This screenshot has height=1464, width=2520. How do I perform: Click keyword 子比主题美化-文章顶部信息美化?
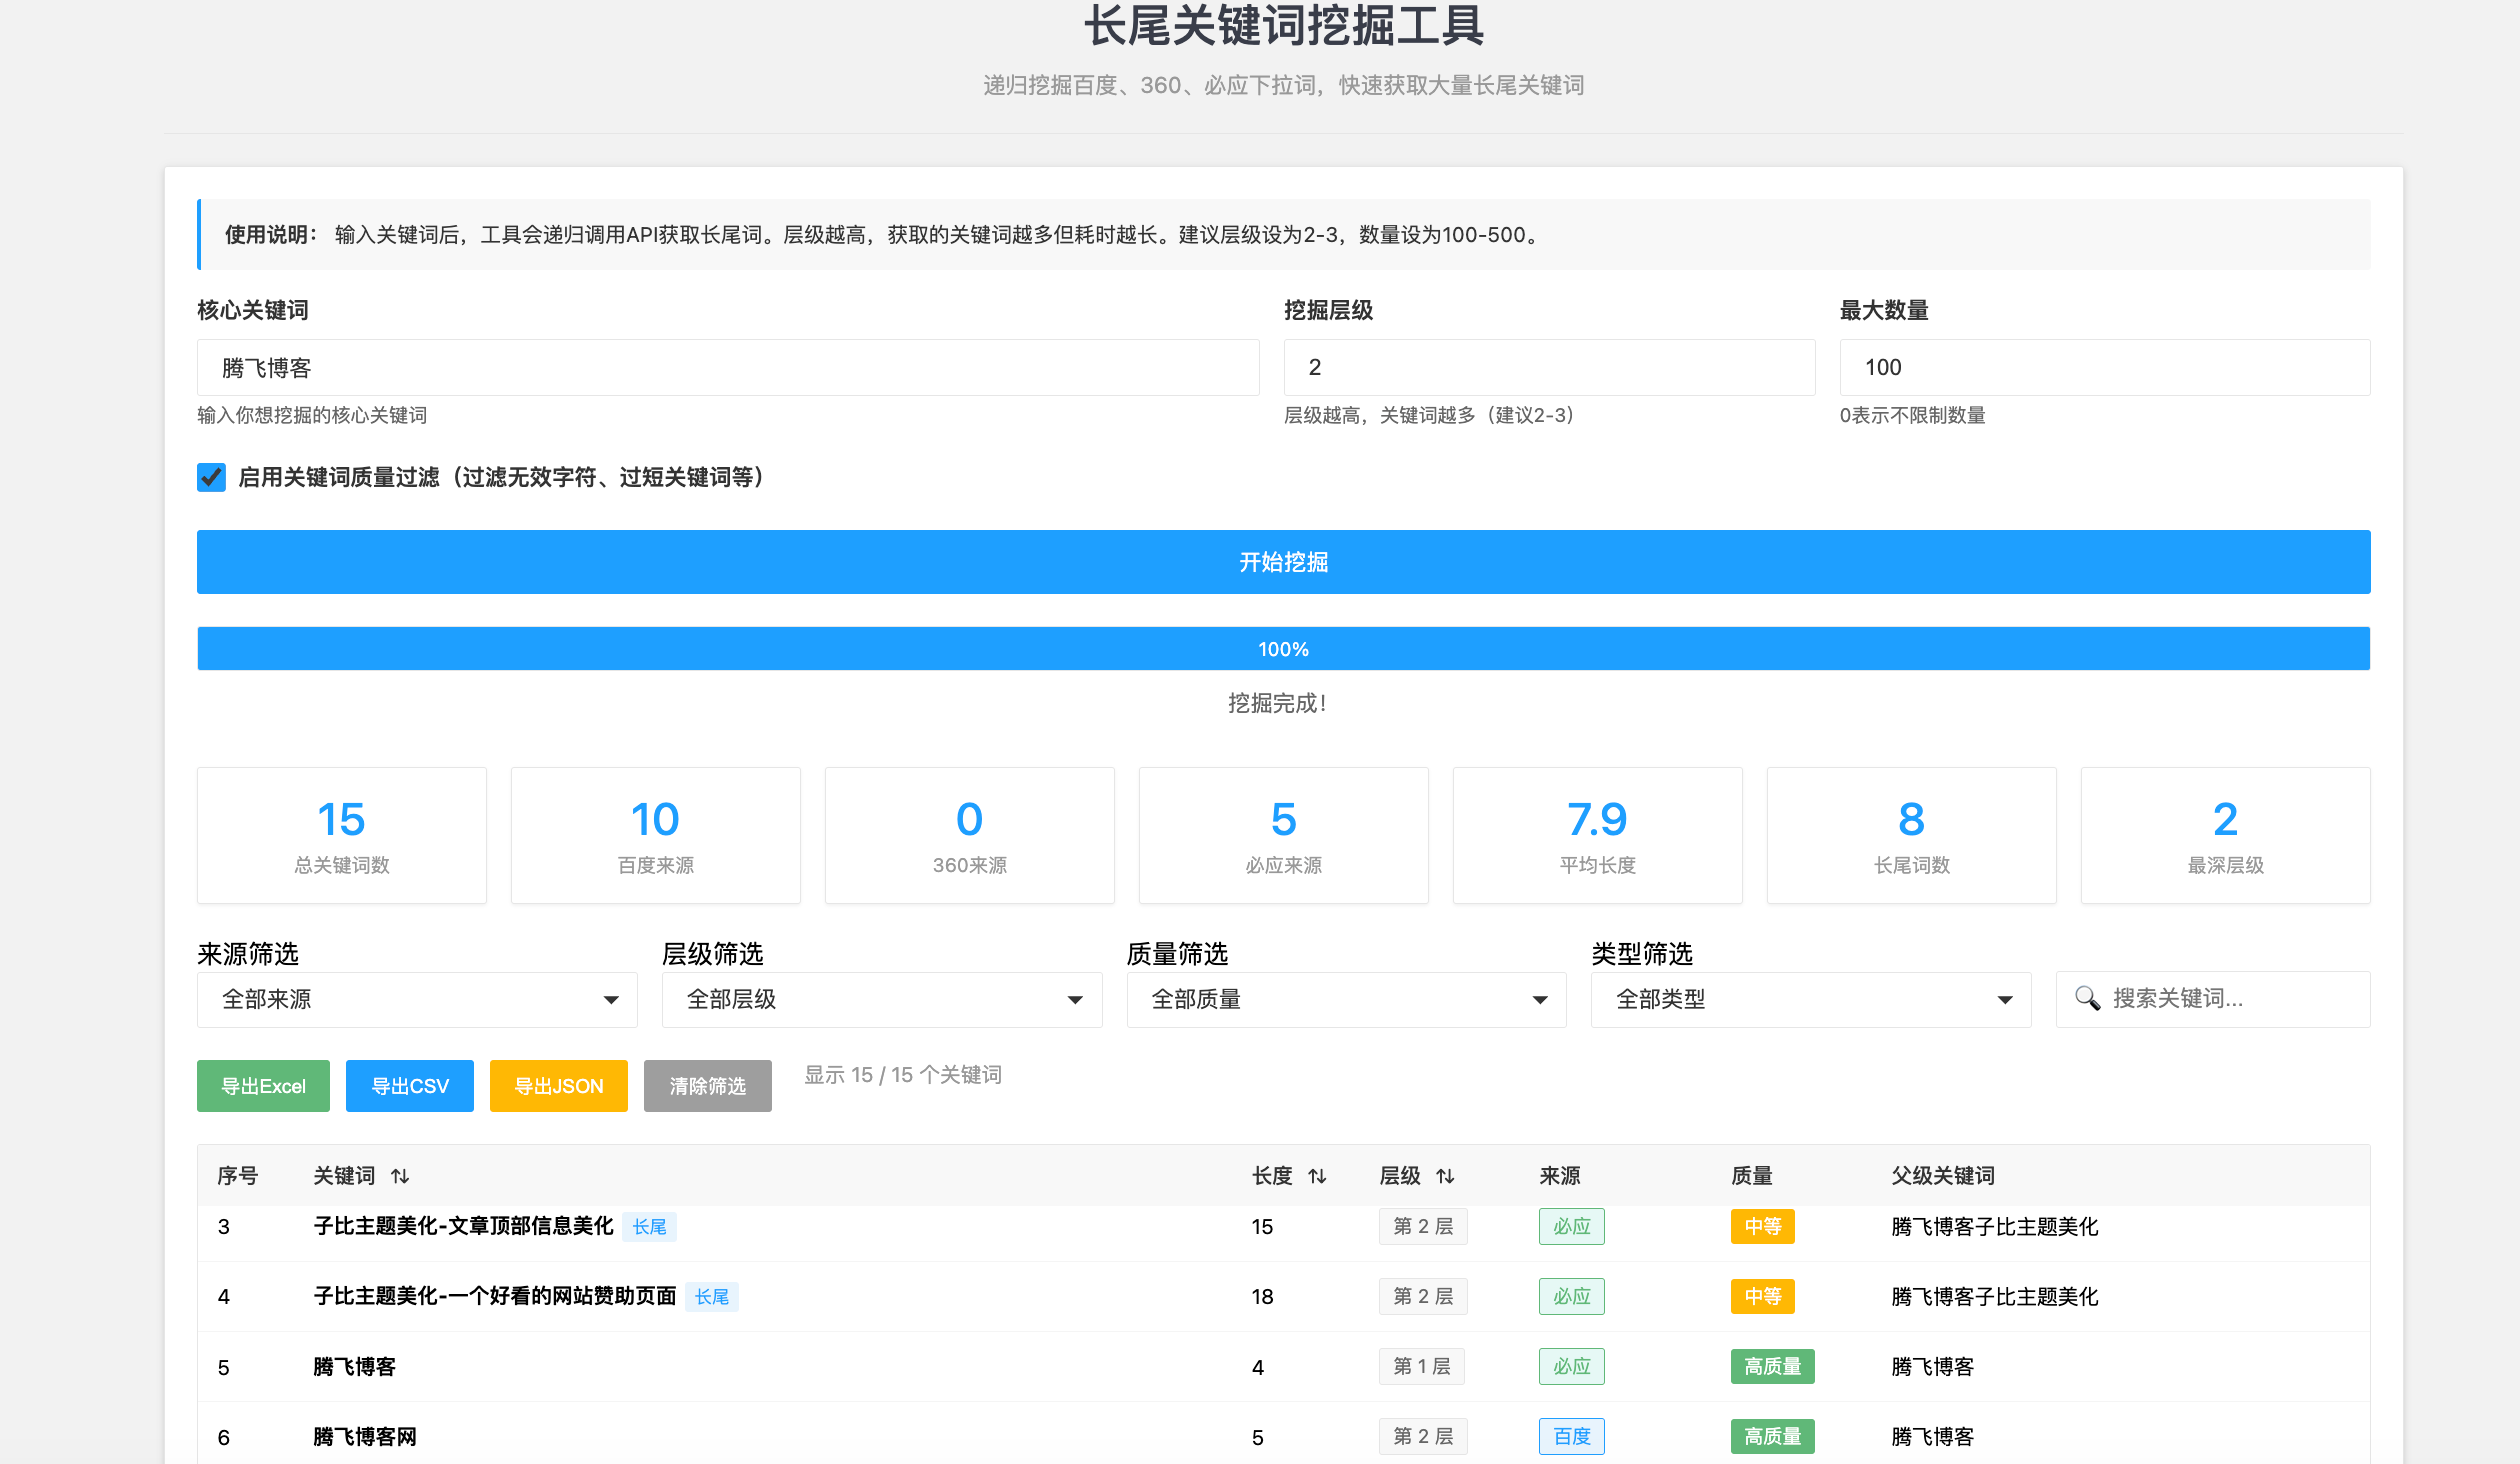(464, 1226)
